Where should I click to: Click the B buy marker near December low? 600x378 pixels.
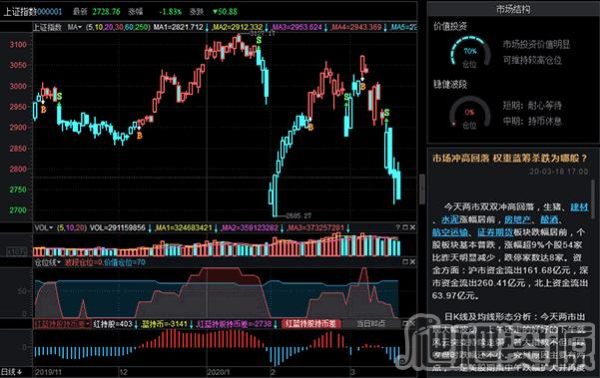[x=140, y=135]
